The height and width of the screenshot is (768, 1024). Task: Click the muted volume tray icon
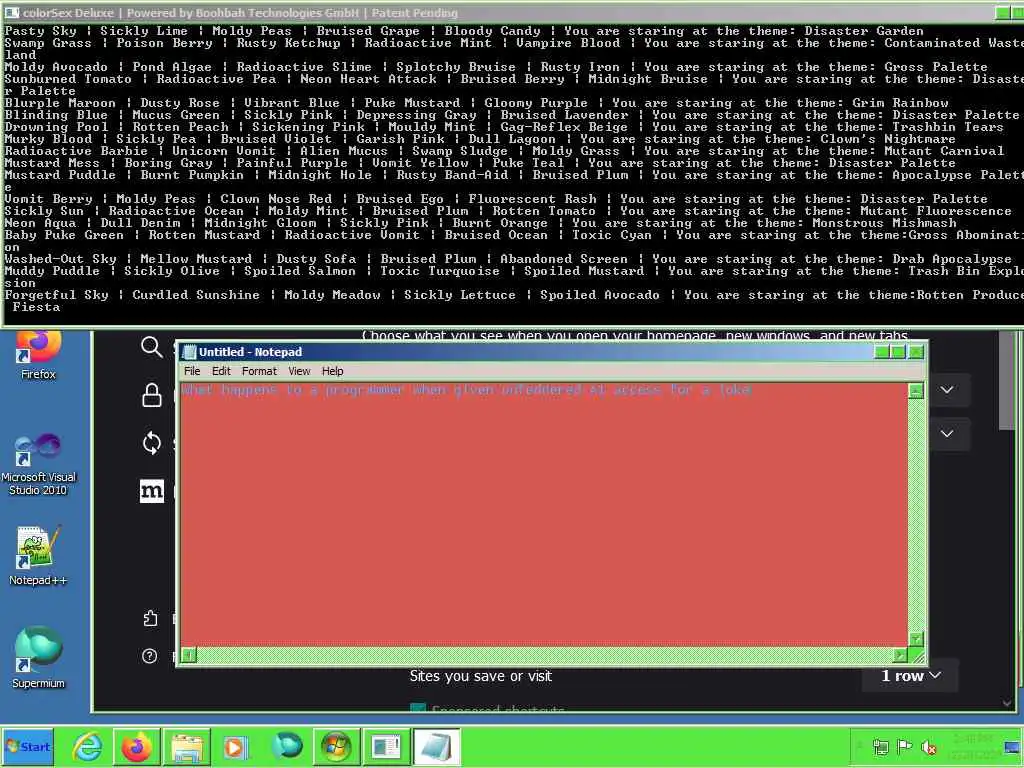point(928,747)
